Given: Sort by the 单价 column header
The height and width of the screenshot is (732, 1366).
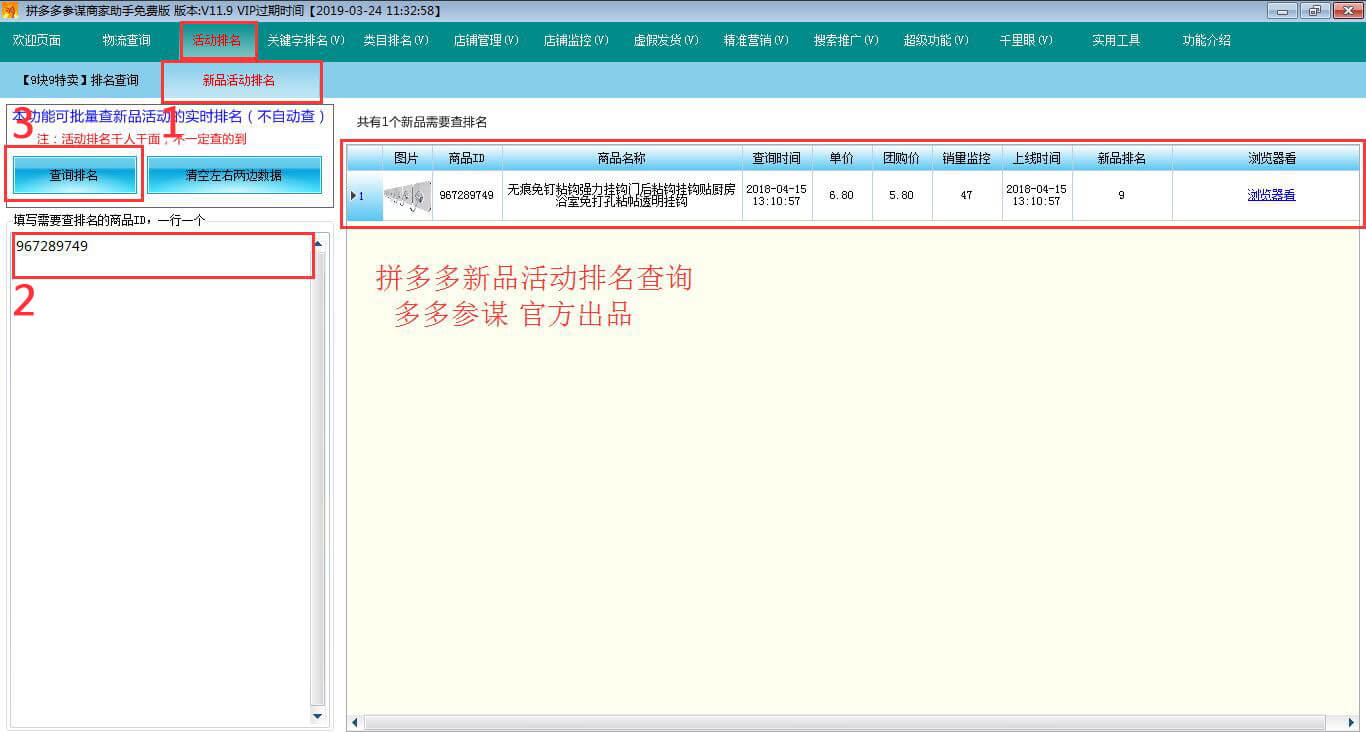Looking at the screenshot, I should coord(842,158).
